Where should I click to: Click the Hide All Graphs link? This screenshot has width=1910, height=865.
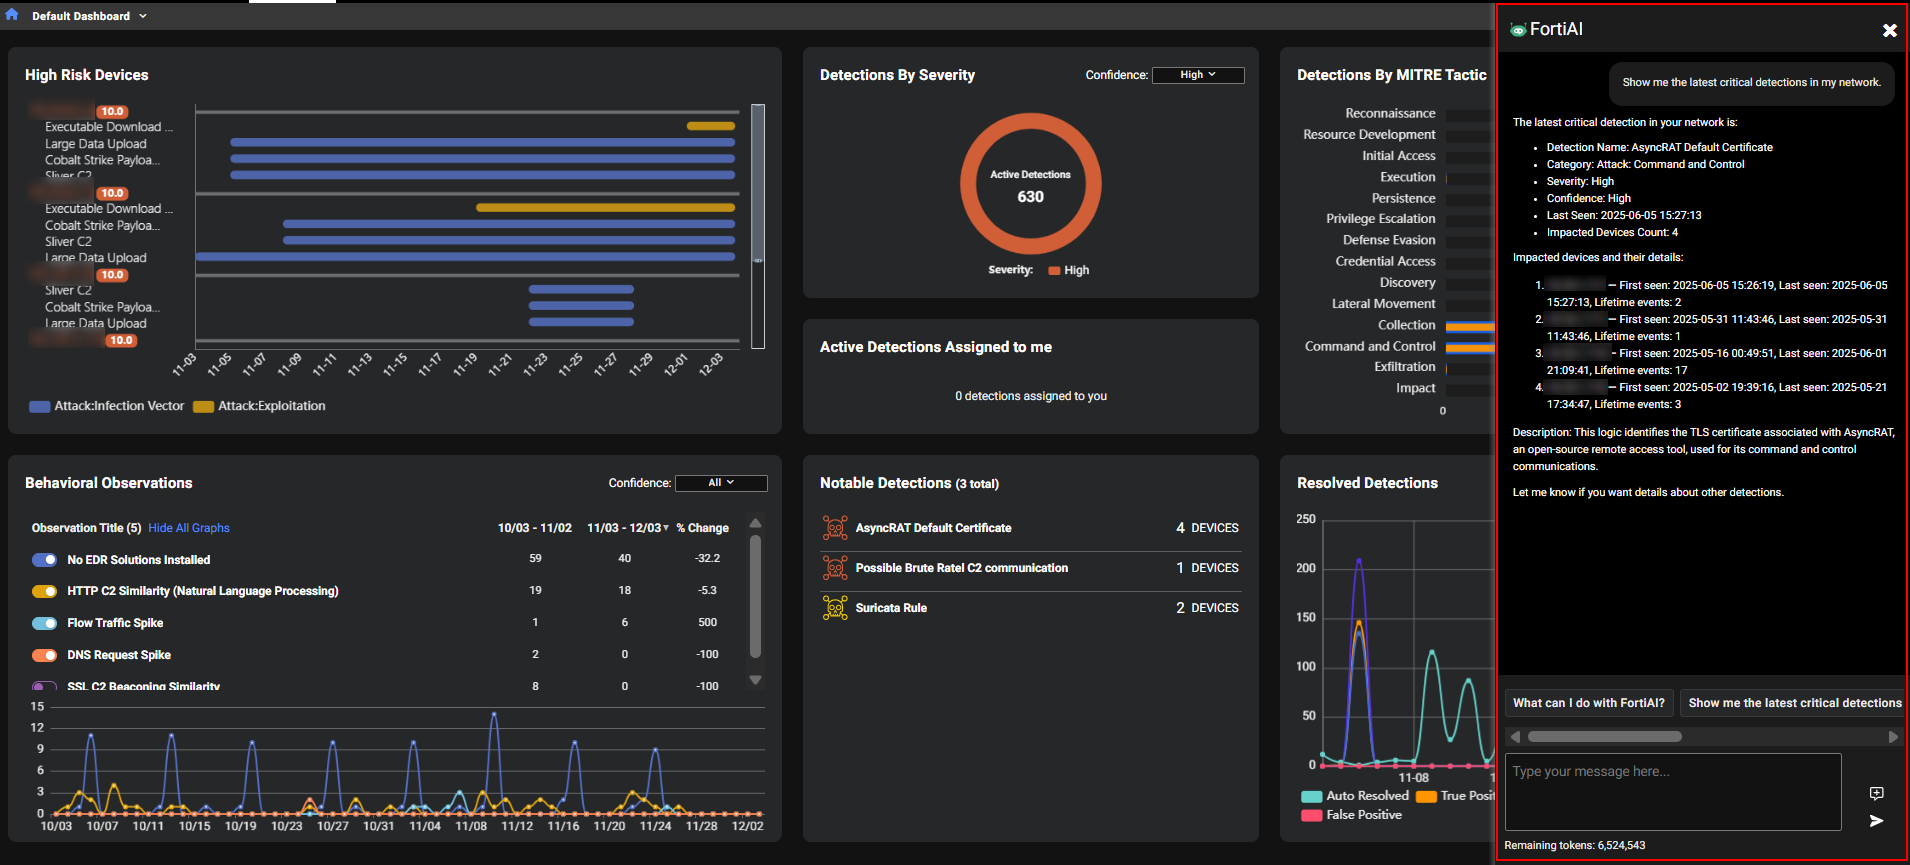point(189,528)
